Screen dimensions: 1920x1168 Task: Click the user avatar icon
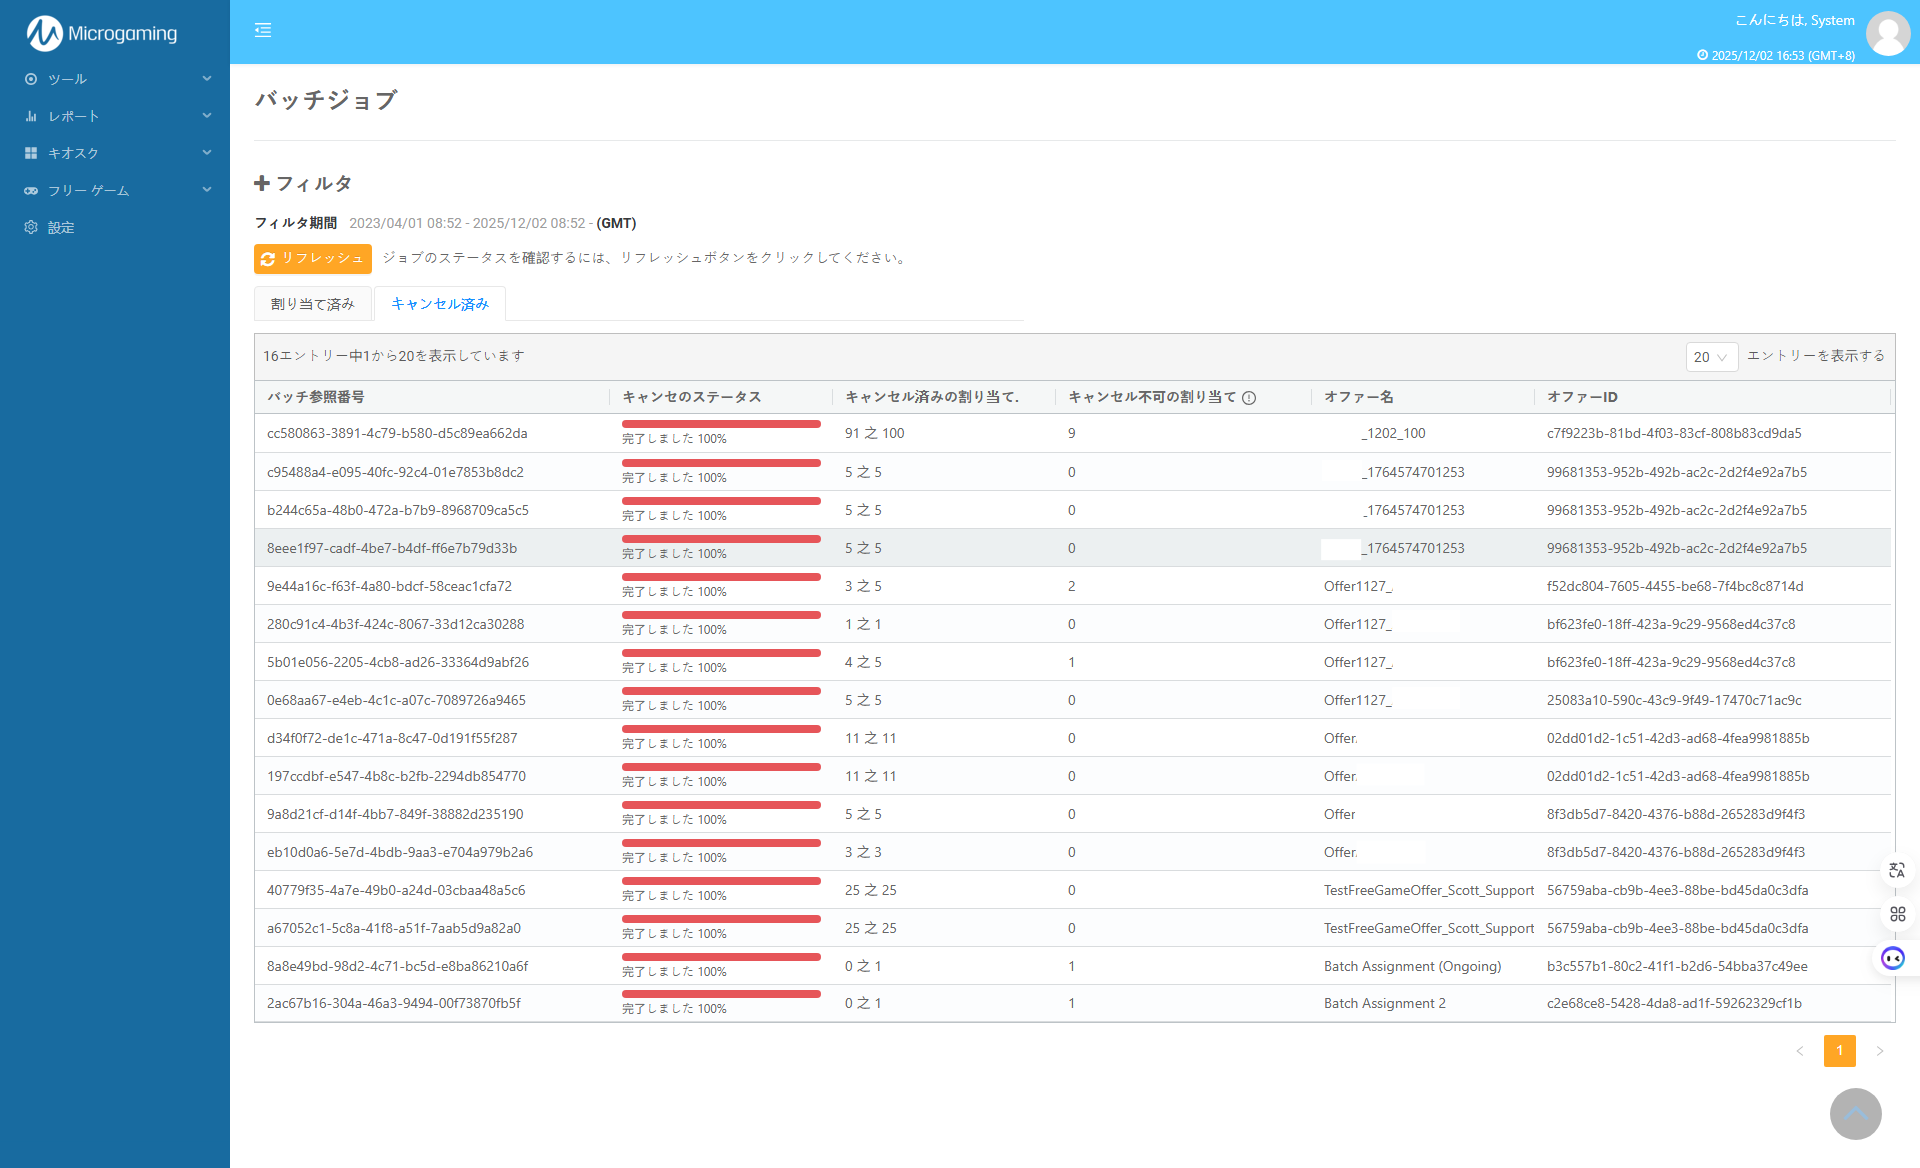pyautogui.click(x=1888, y=33)
